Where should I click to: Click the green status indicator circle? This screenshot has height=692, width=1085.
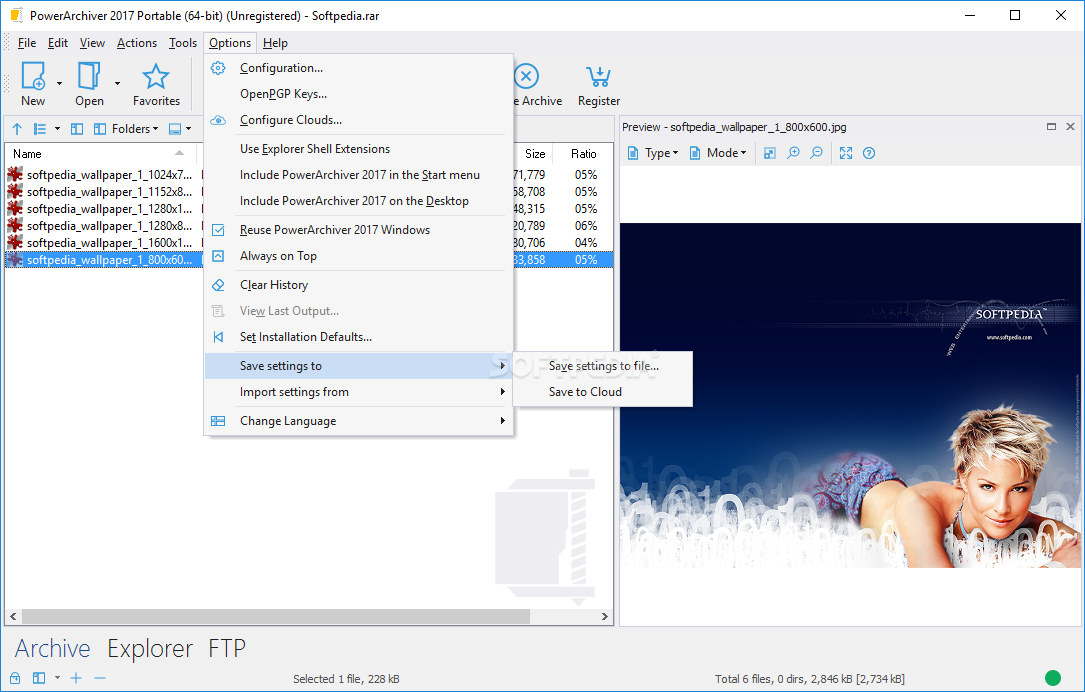pos(1052,678)
